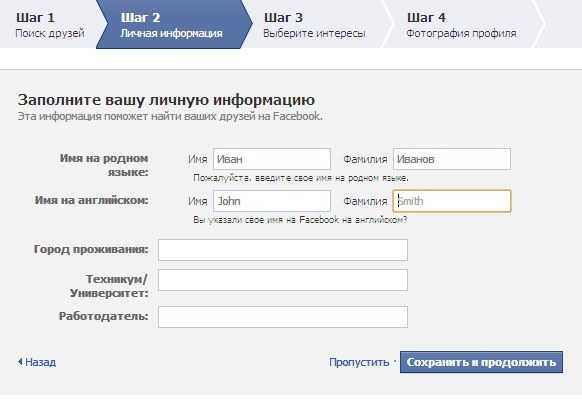Select the Шаг 2 Личная информация step
Viewport: 582px width, 400px height.
(171, 25)
